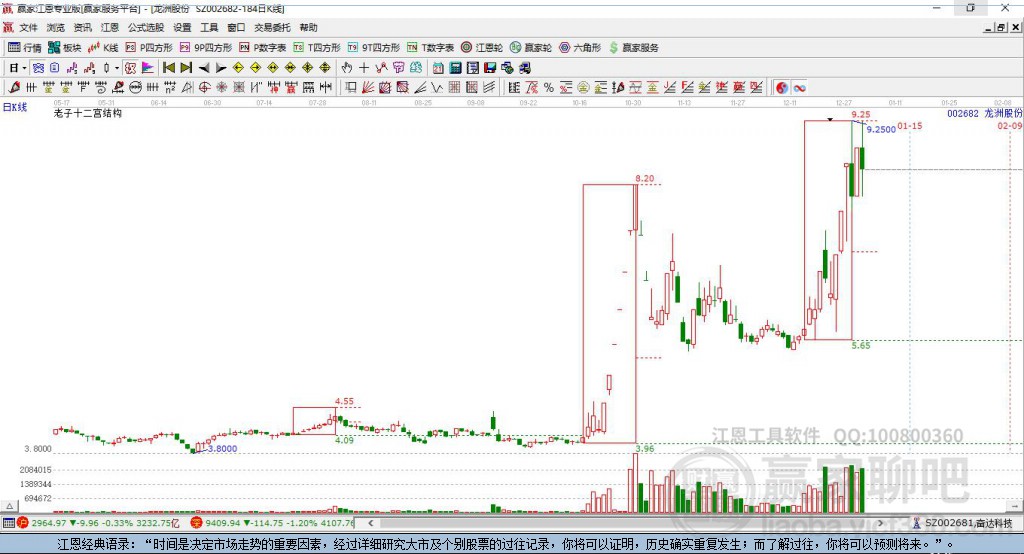Open the T数字表 tool

430,48
